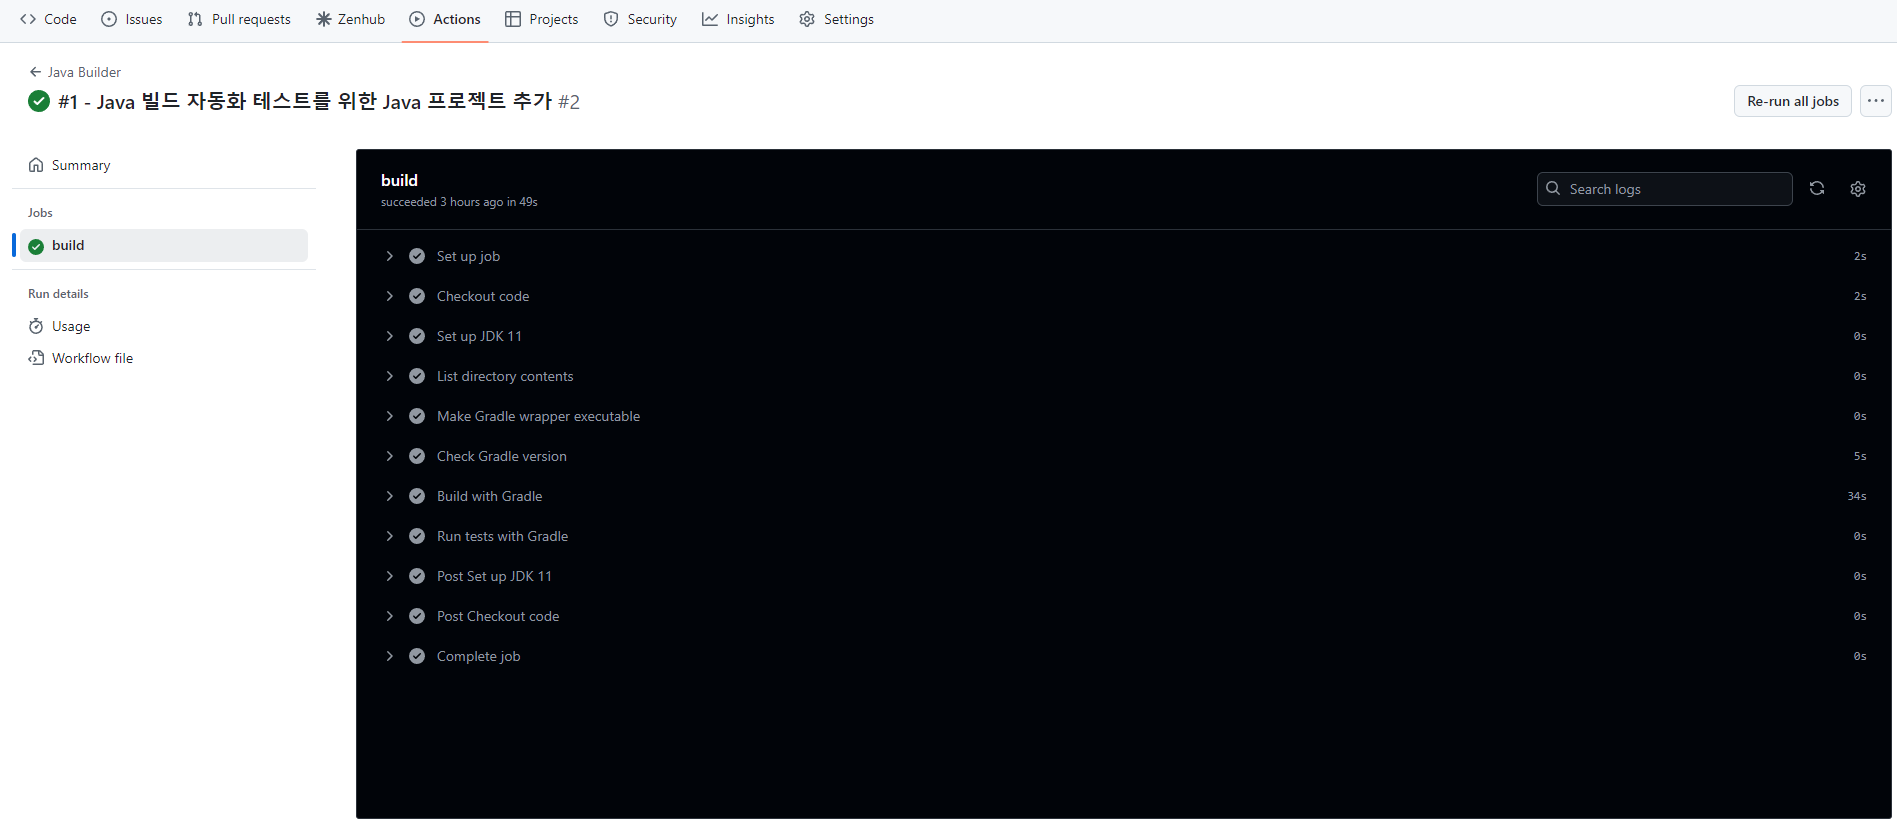View the Workflow file
The image size is (1897, 822).
click(164, 358)
